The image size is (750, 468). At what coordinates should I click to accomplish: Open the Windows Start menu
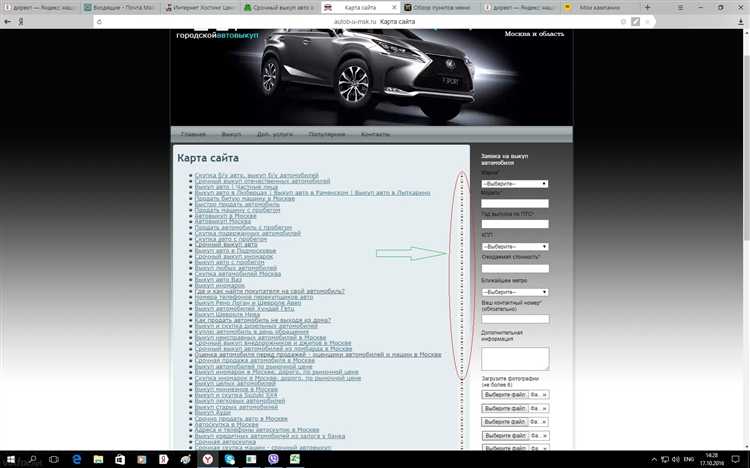point(9,458)
